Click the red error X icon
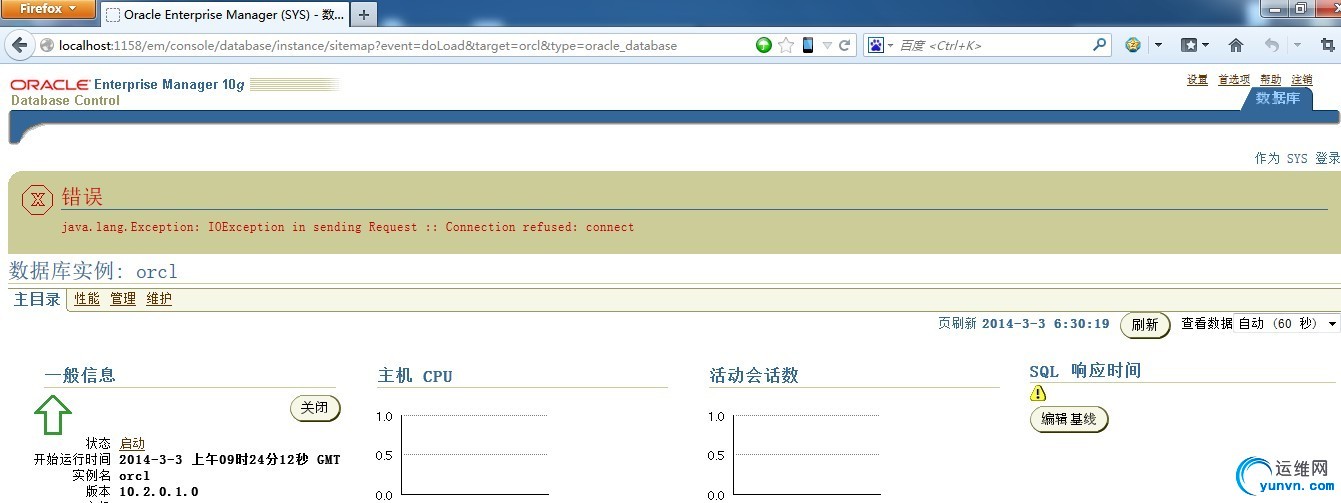1341x503 pixels. [x=38, y=200]
